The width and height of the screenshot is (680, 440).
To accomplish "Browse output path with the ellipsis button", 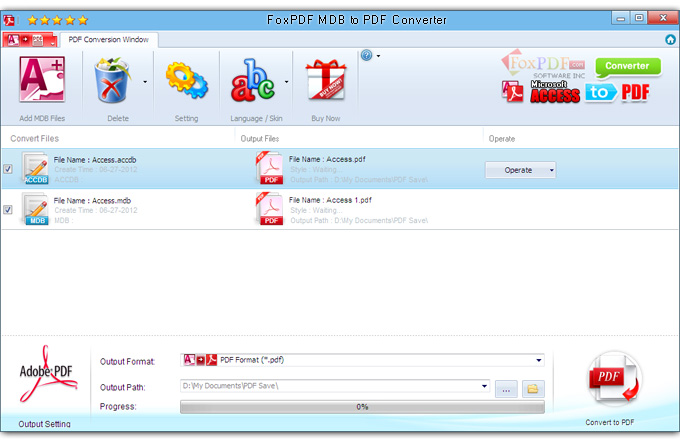I will click(506, 389).
